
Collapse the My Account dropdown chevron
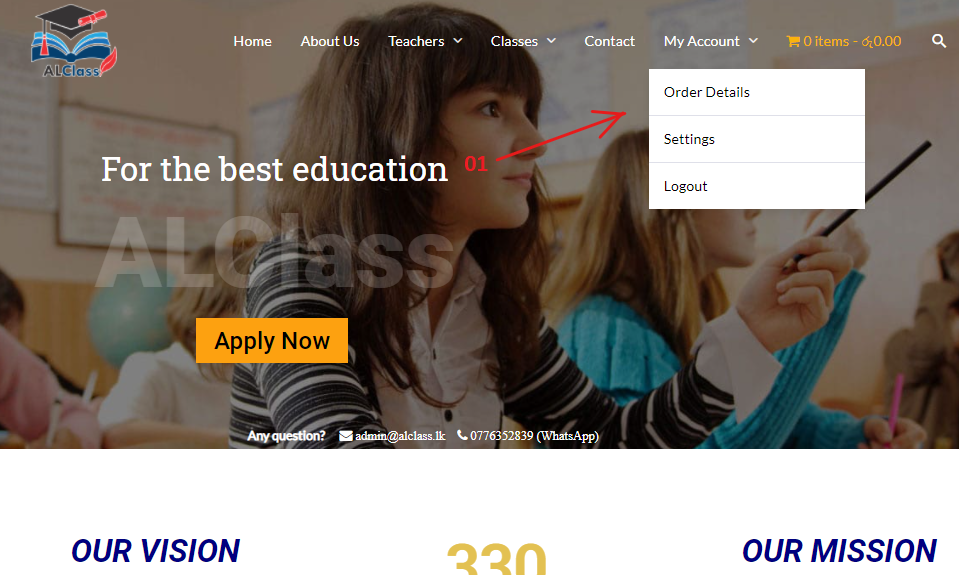pyautogui.click(x=754, y=41)
